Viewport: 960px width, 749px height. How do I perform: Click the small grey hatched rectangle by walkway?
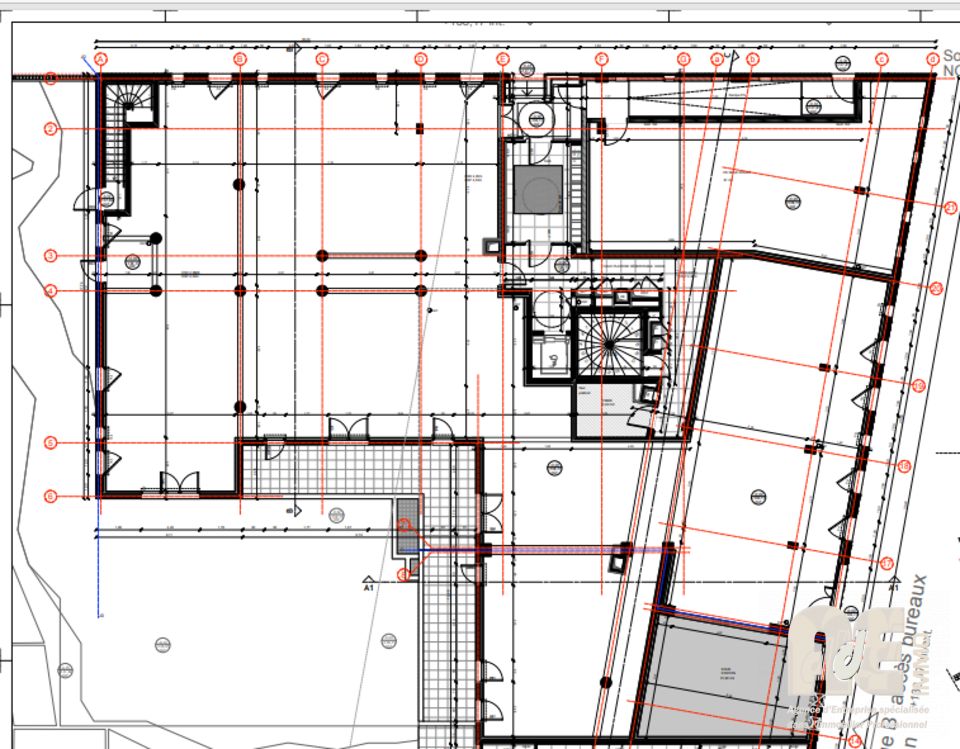407,525
